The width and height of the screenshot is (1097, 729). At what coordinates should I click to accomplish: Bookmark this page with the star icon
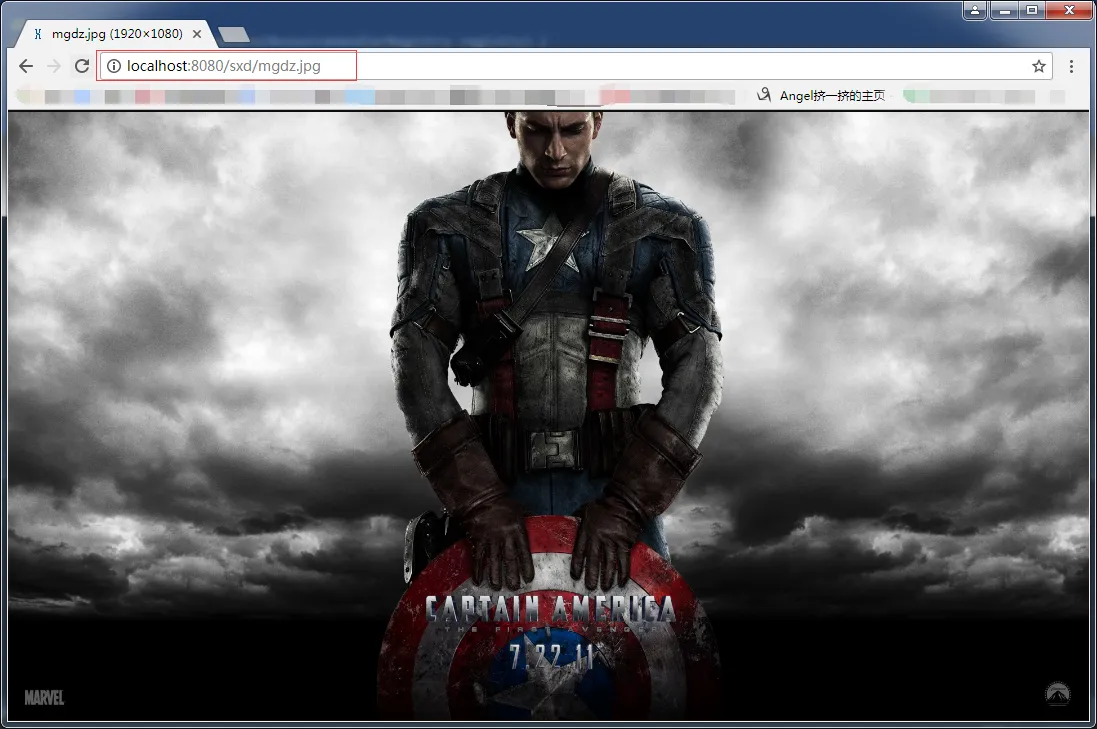click(1039, 66)
